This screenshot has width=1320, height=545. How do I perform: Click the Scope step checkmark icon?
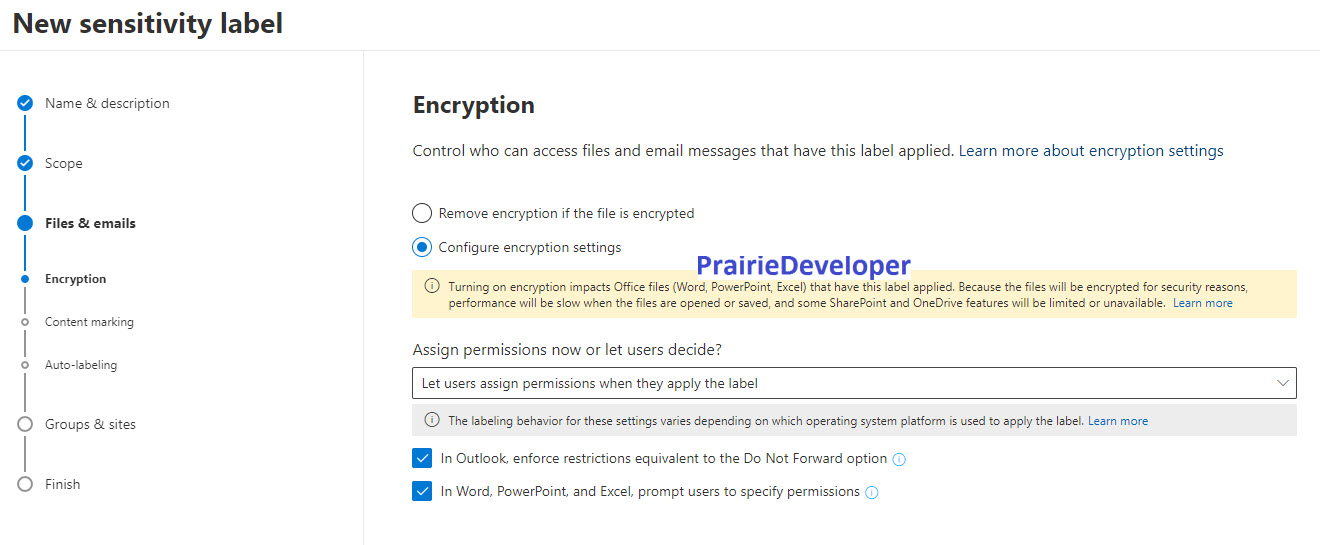pos(25,163)
